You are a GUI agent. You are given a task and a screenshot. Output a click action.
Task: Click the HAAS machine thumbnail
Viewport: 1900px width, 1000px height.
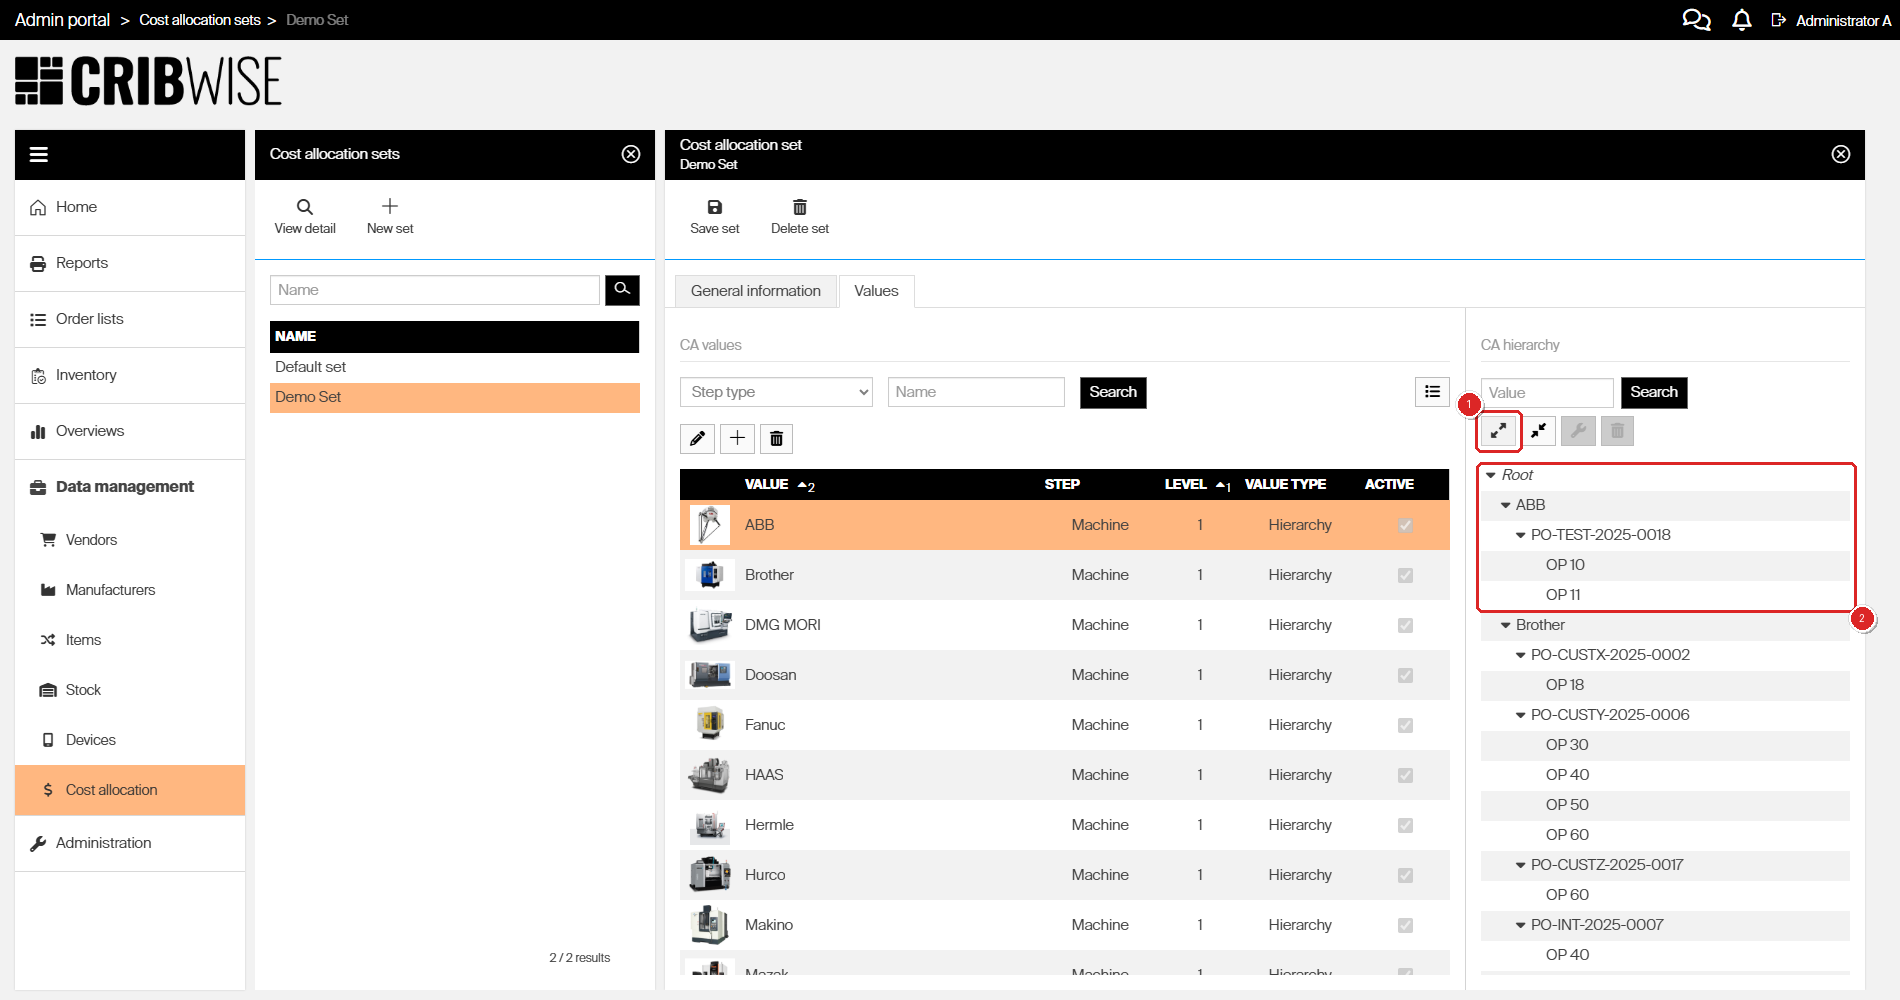click(710, 775)
